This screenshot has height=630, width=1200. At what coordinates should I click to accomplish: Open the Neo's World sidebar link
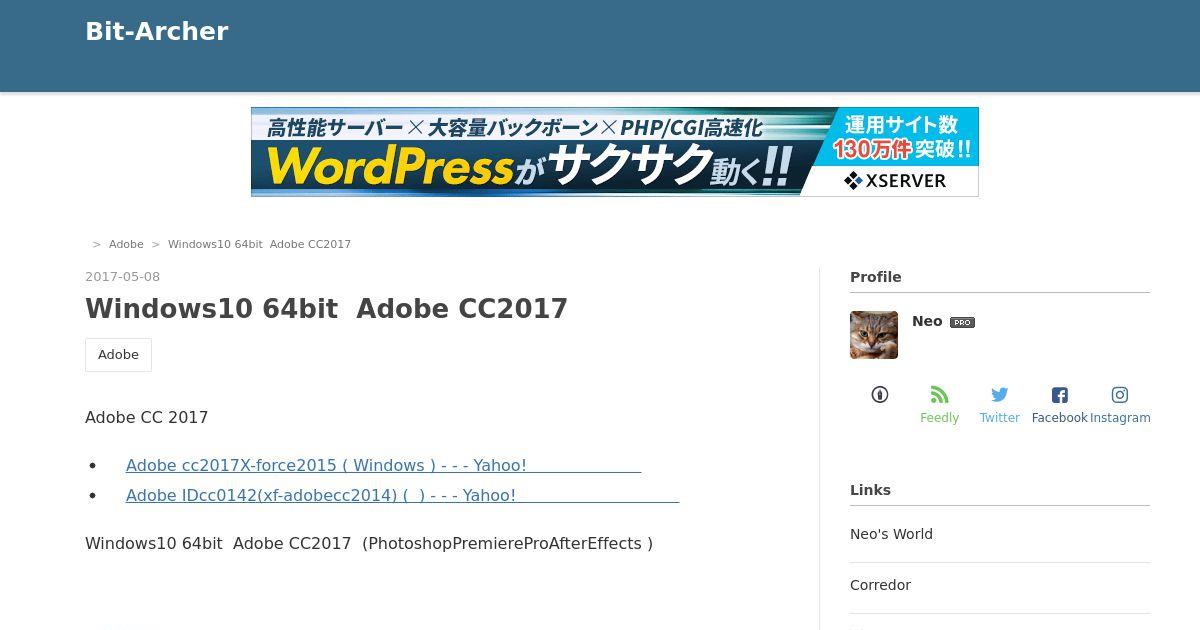(x=891, y=534)
